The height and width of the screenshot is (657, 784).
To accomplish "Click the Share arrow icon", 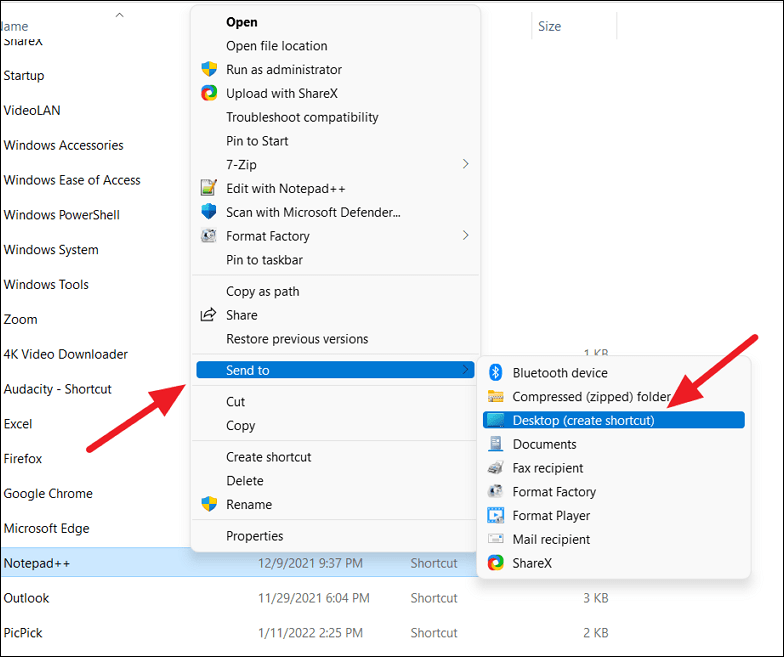I will (208, 315).
